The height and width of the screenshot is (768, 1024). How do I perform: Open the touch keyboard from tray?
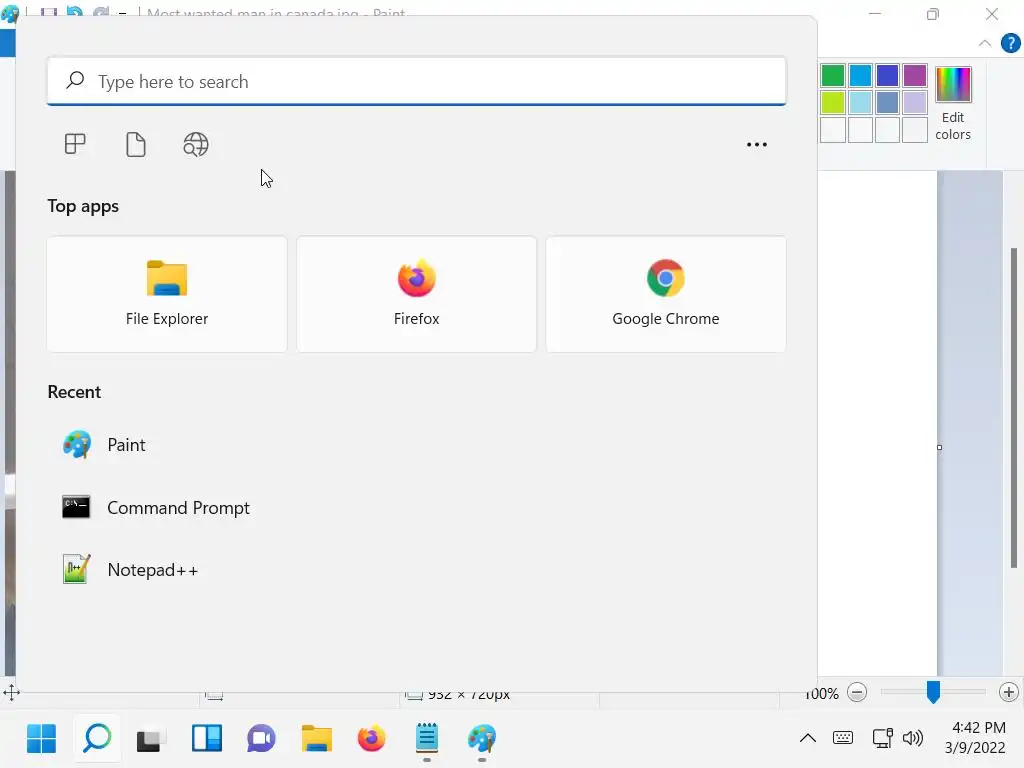(842, 739)
